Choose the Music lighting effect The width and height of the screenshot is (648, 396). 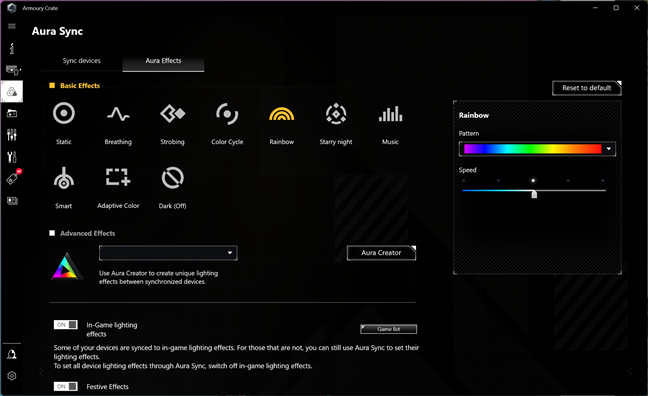click(391, 114)
